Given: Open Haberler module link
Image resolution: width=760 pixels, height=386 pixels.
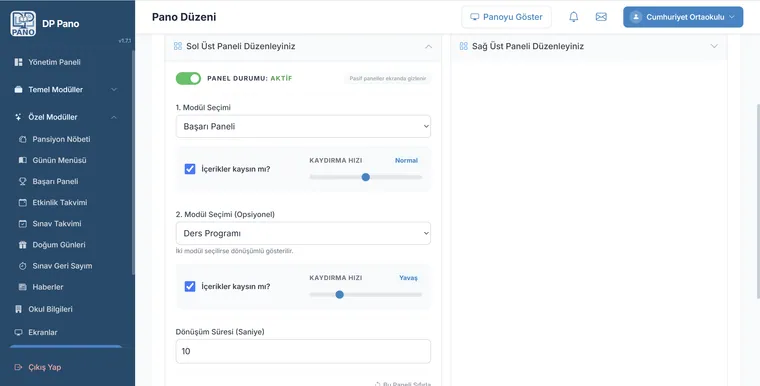Looking at the screenshot, I should coord(48,287).
